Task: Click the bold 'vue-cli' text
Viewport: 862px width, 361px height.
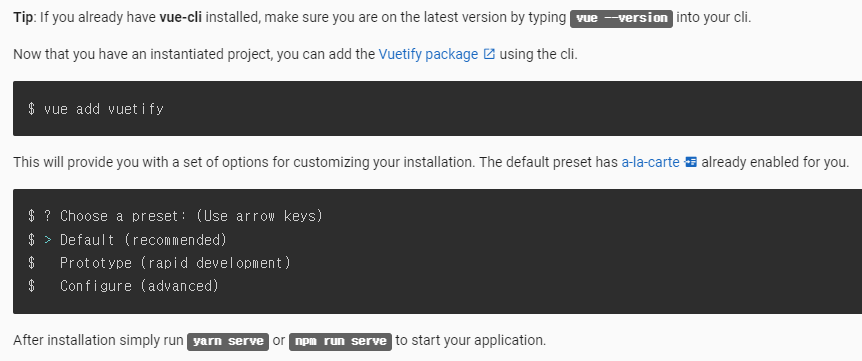Action: click(x=180, y=17)
